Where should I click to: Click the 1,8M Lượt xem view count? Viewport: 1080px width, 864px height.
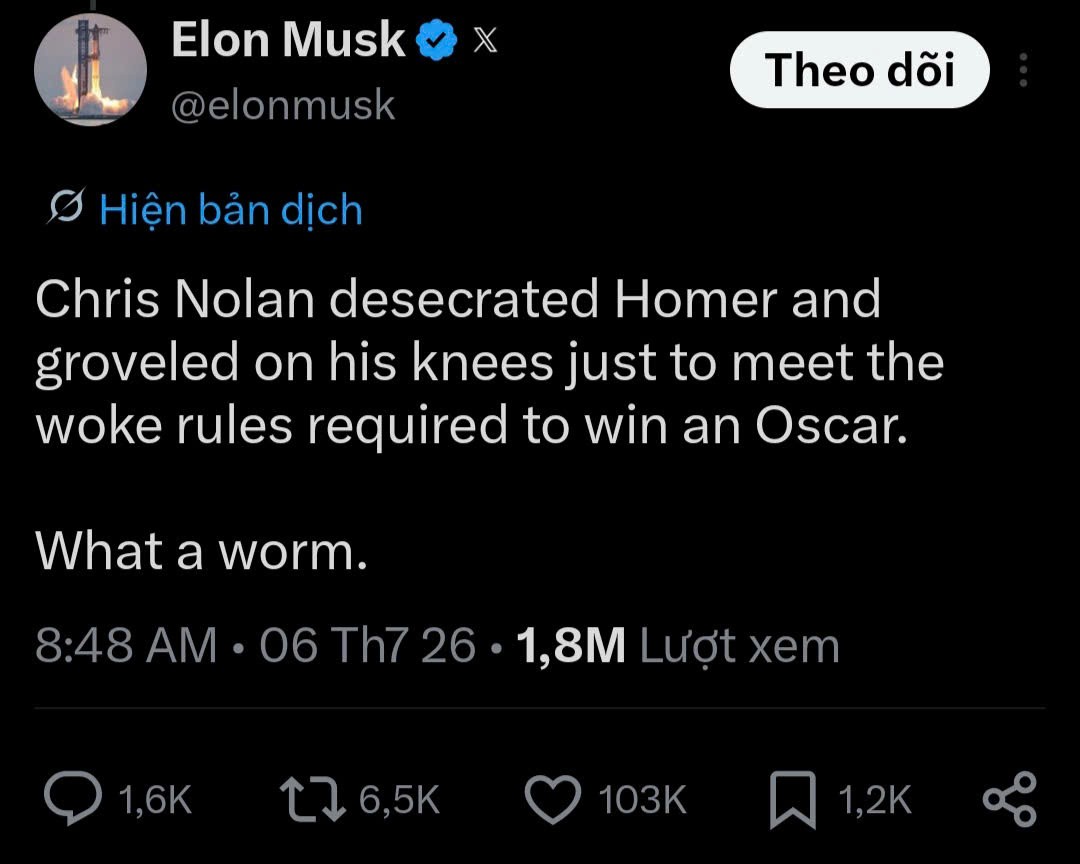pyautogui.click(x=678, y=646)
